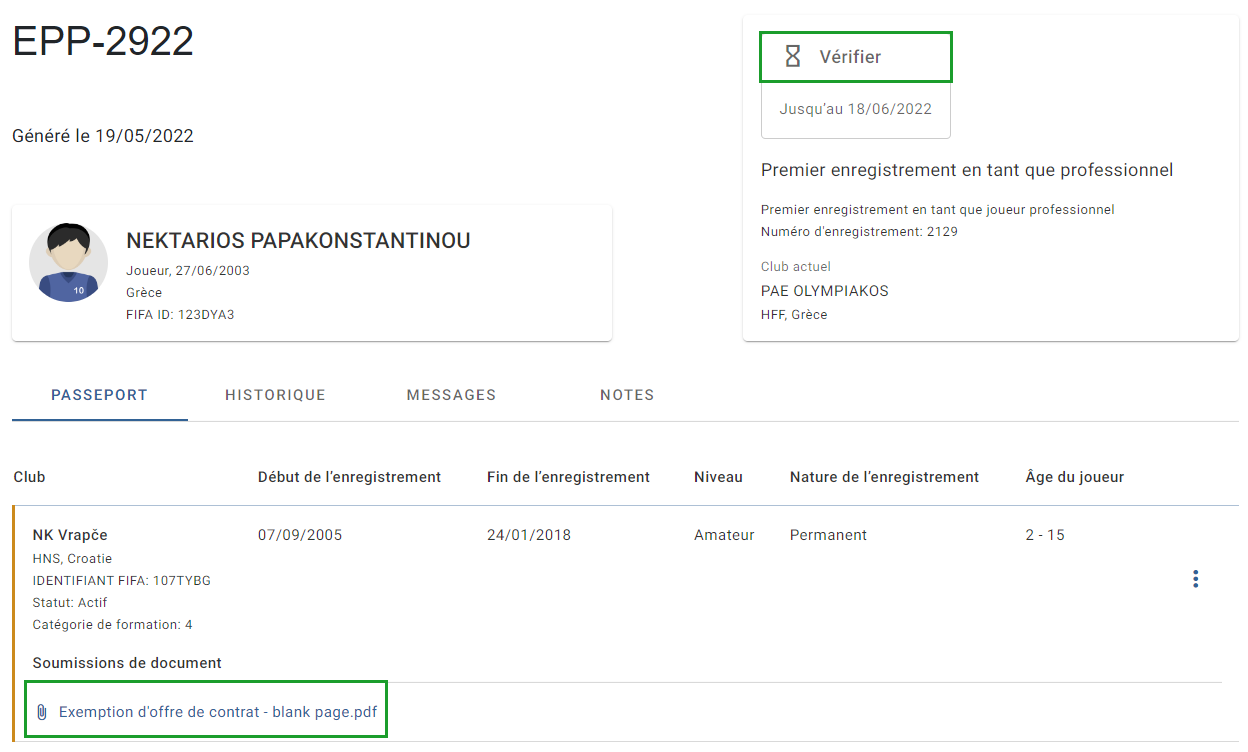Open the Notes tab
1248x752 pixels.
[x=627, y=395]
